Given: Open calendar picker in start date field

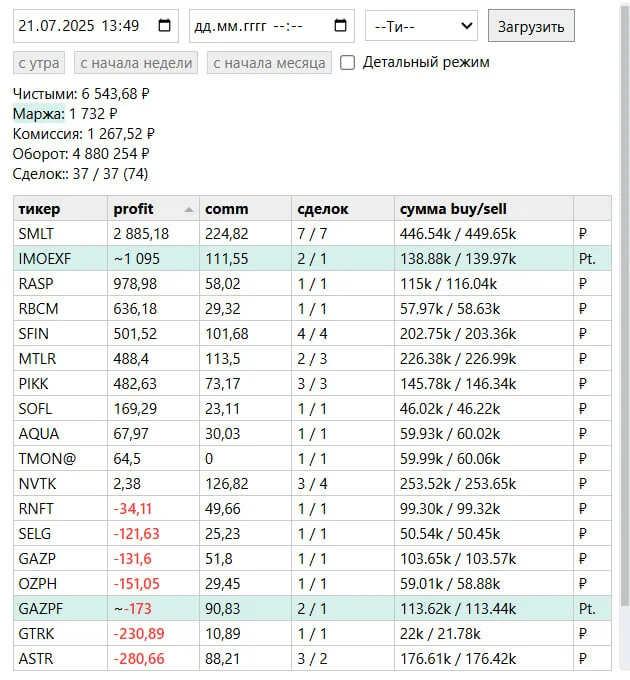Looking at the screenshot, I should (x=164, y=26).
